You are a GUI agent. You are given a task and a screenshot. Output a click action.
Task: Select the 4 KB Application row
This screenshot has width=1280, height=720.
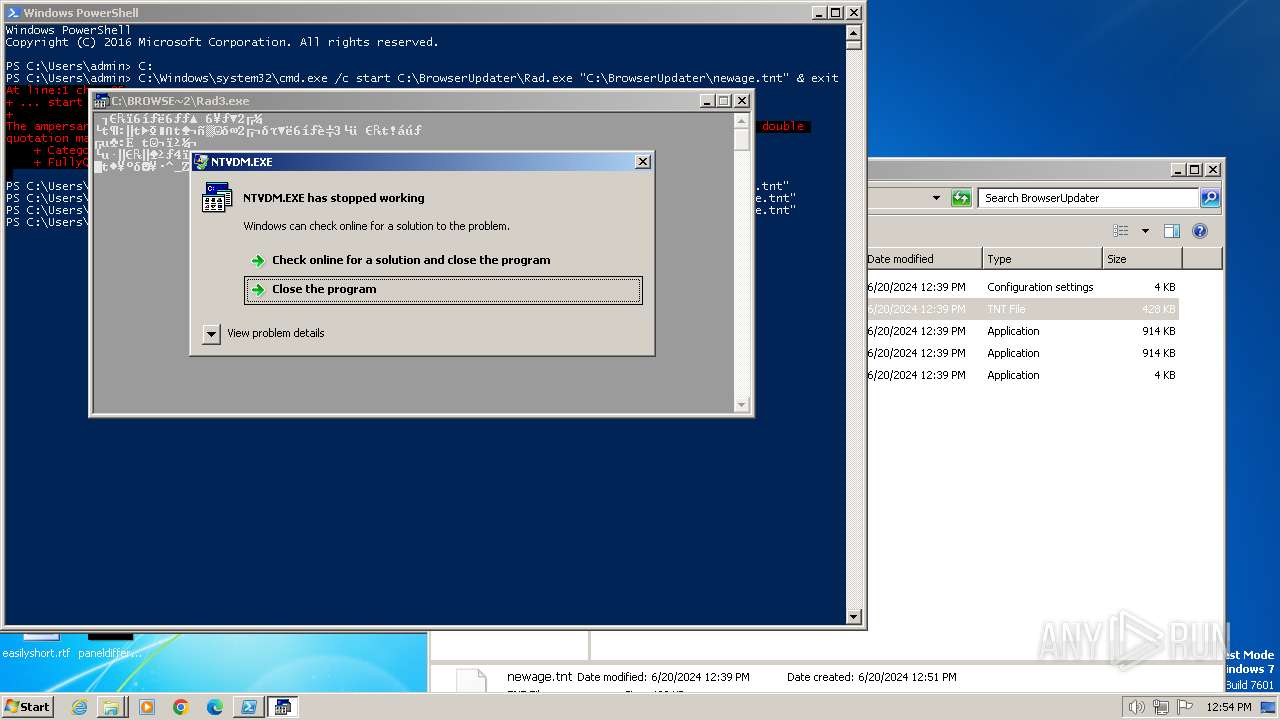[1023, 375]
